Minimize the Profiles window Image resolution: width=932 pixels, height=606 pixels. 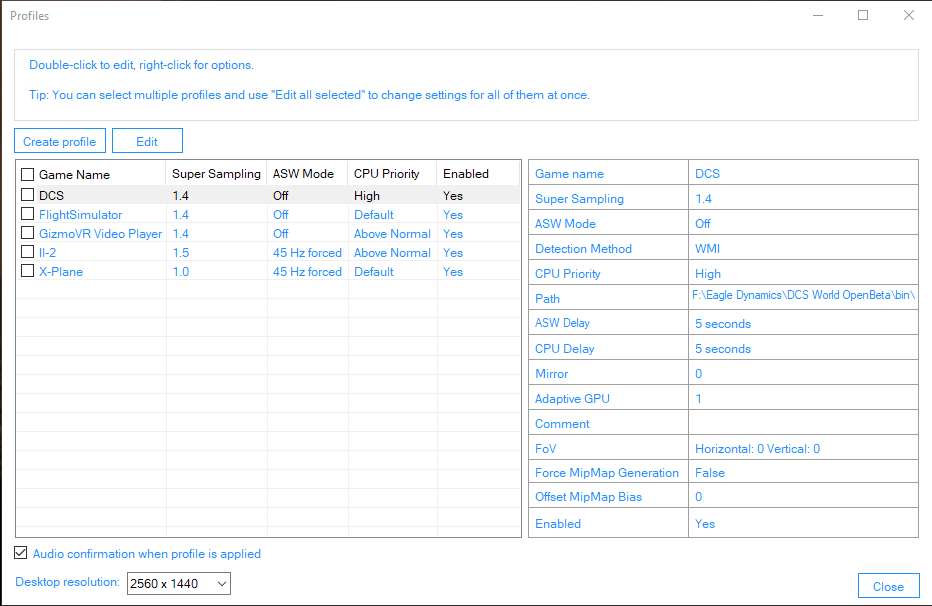(818, 15)
